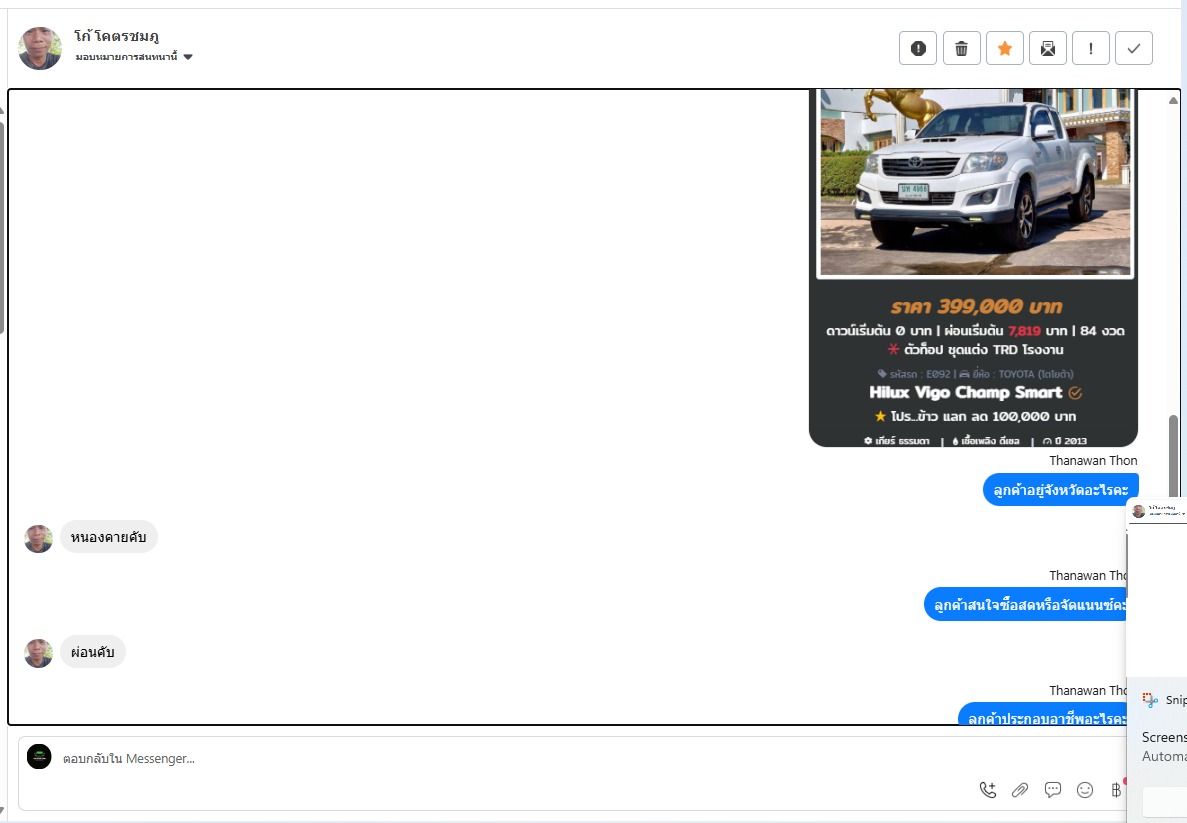Click Snipping Tool icon in notification
Viewport: 1187px width, 823px height.
tap(1150, 700)
